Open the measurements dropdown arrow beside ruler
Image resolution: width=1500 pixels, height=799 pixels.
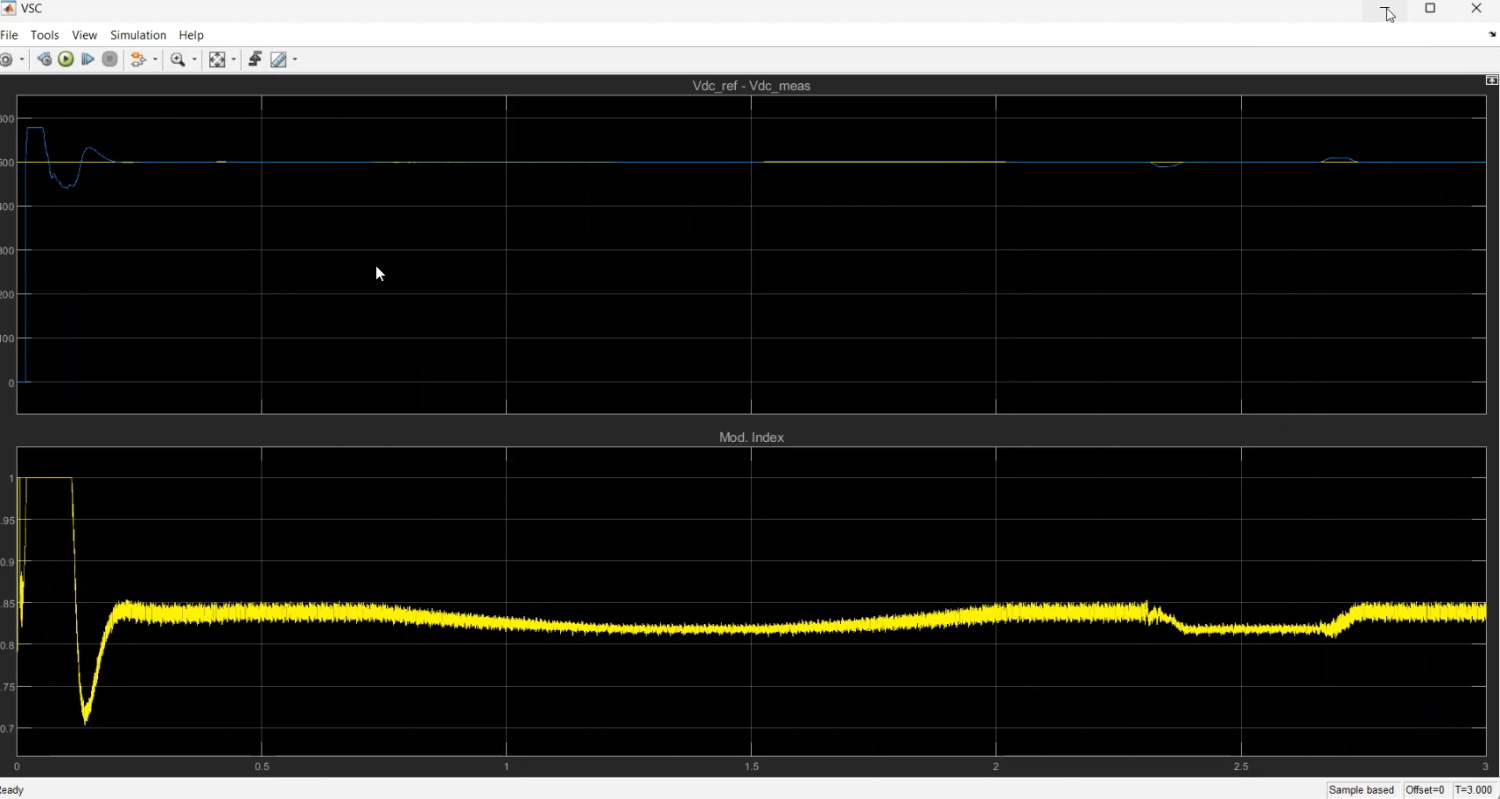coord(295,60)
